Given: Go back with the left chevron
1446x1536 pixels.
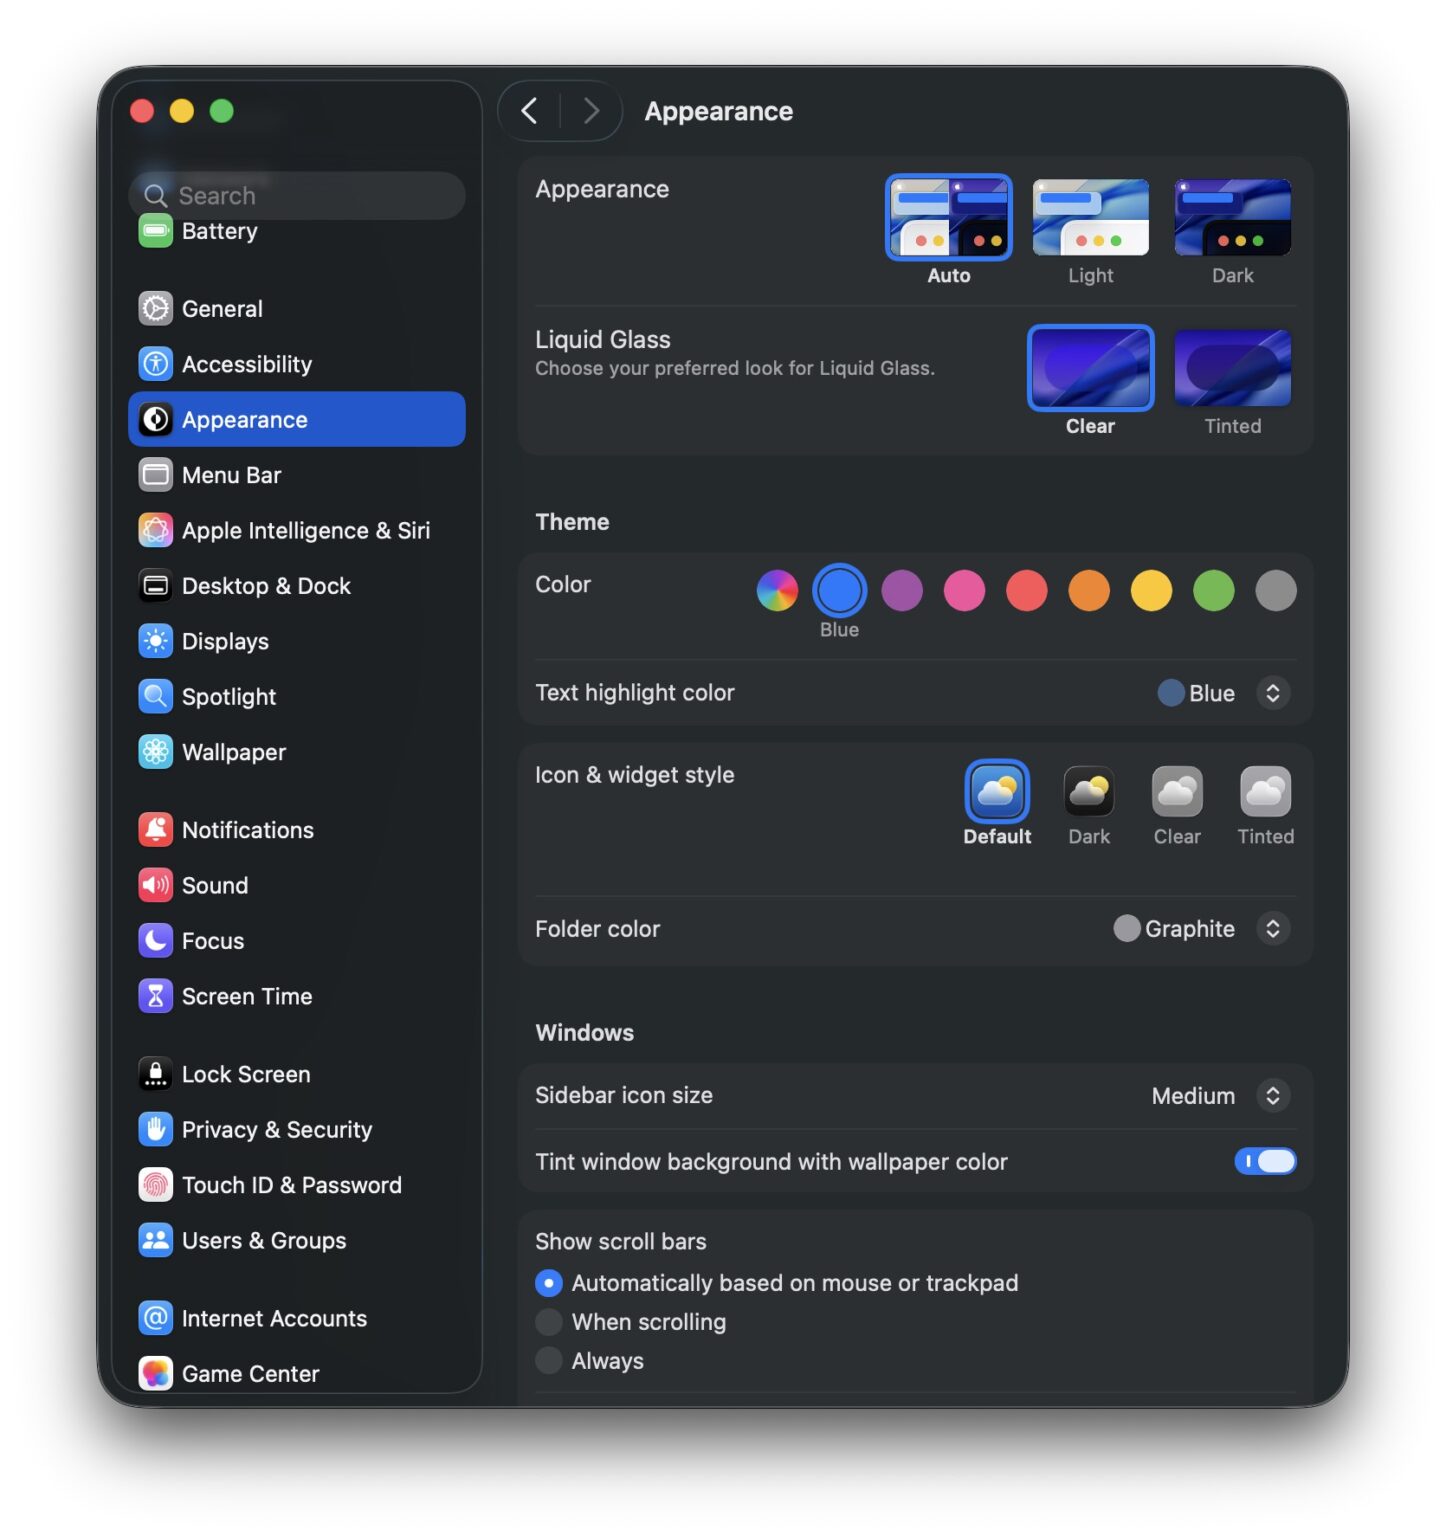Looking at the screenshot, I should (530, 111).
